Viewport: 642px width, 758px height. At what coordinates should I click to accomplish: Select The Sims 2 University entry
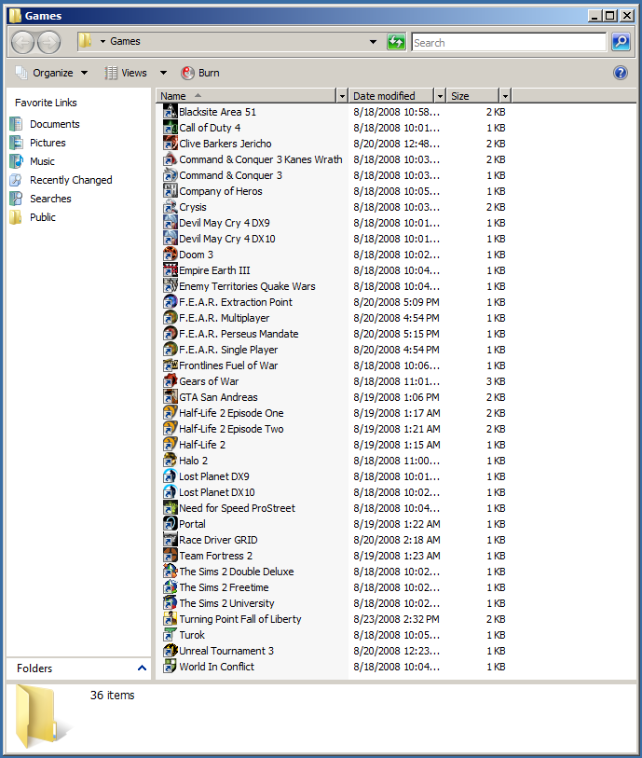pos(226,603)
